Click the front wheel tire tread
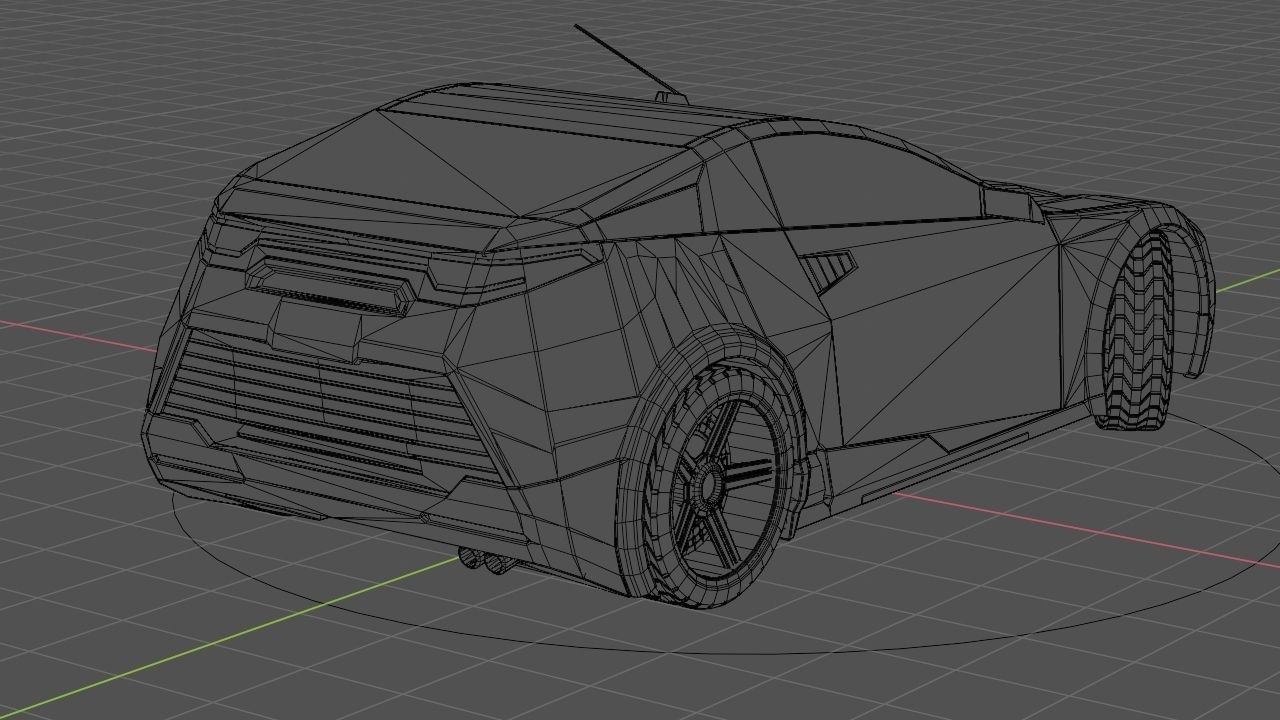The image size is (1280, 720). (1136, 330)
